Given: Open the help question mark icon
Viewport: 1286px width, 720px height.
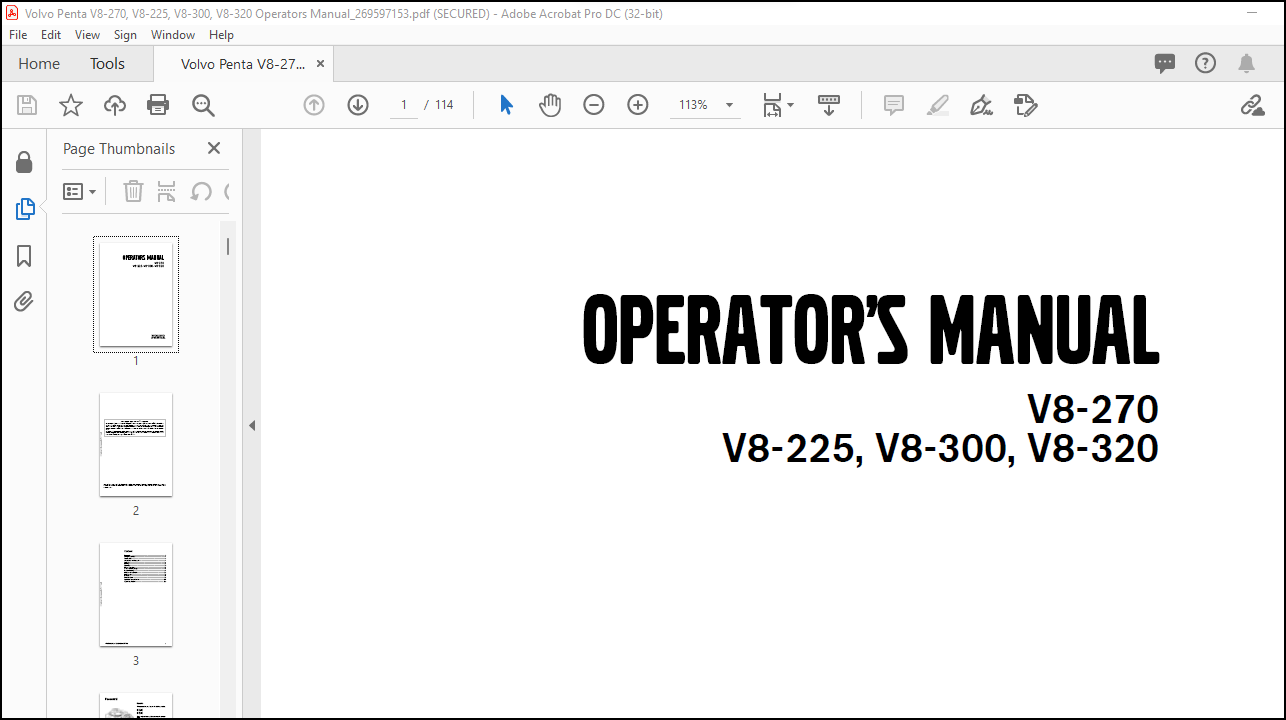Looking at the screenshot, I should point(1206,63).
